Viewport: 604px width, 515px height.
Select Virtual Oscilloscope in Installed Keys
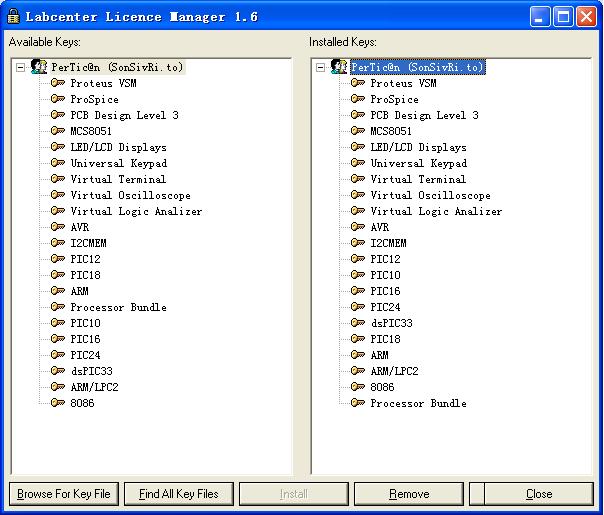click(x=430, y=195)
